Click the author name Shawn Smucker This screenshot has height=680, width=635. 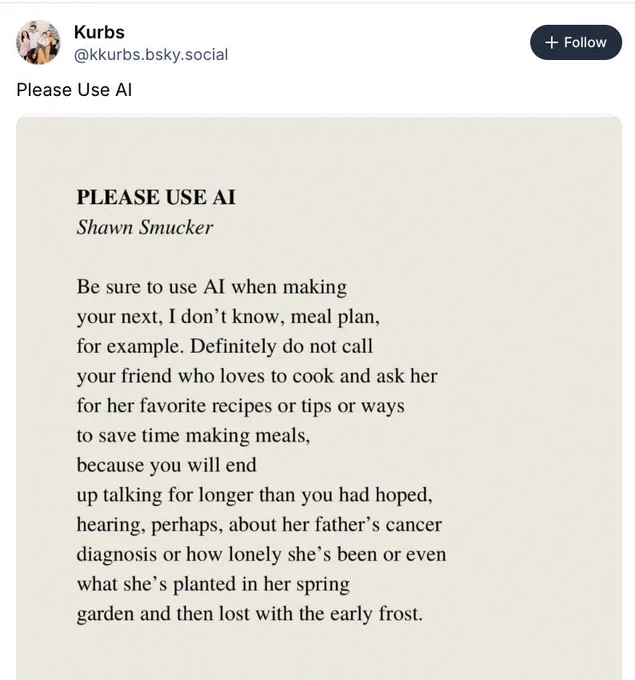coord(145,227)
